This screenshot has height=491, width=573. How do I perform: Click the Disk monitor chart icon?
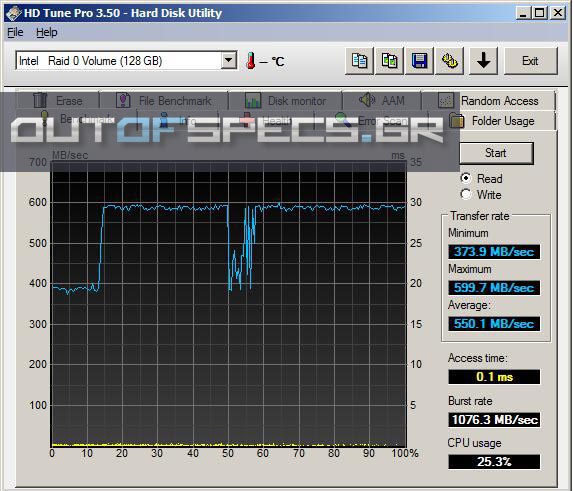click(253, 100)
